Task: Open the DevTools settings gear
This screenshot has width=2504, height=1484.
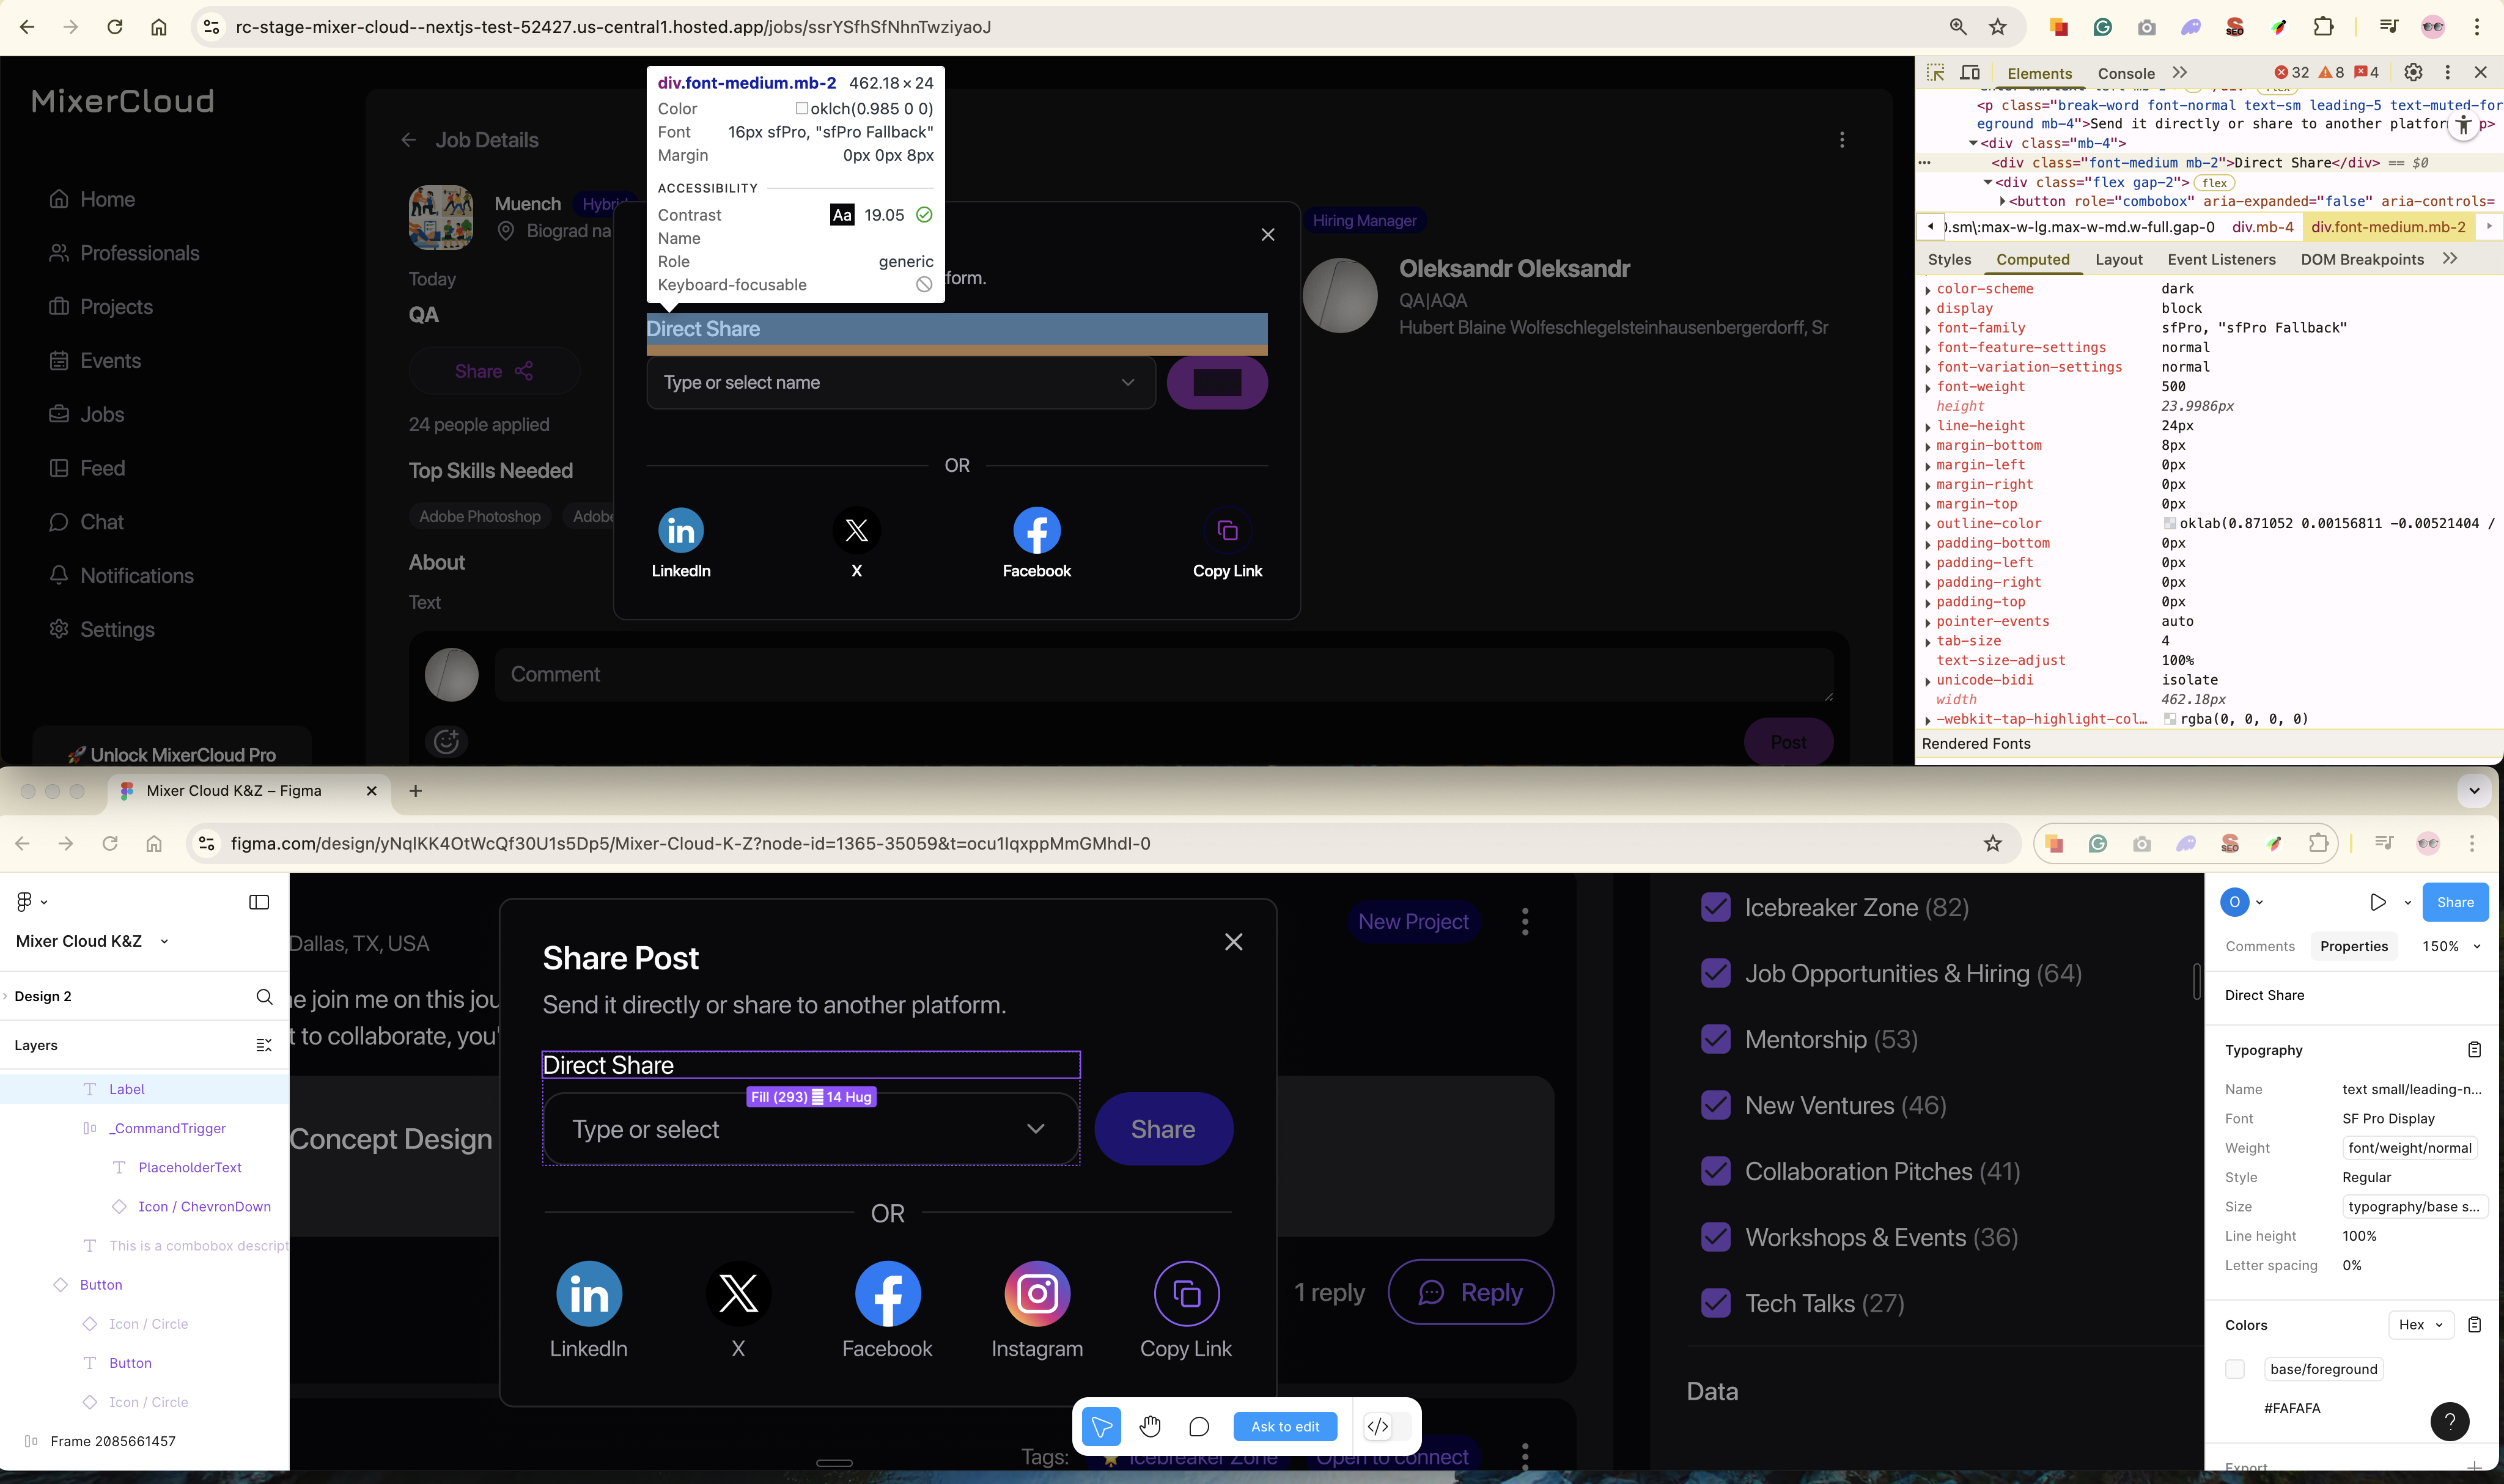Action: point(2413,72)
